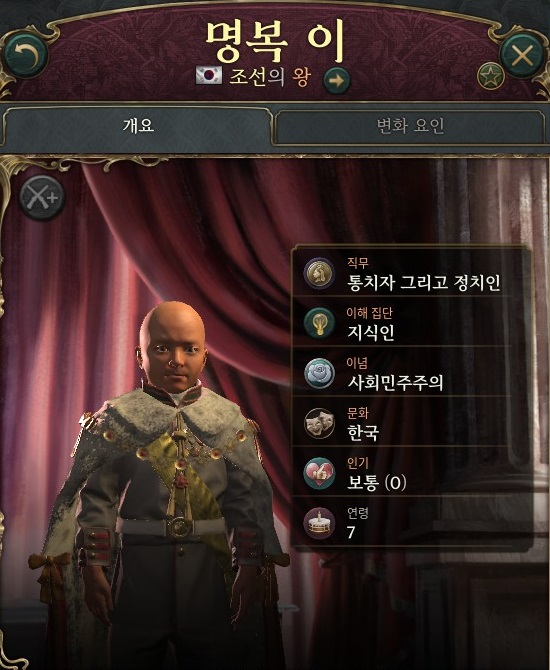The image size is (550, 670).
Task: Click the 직무 role coin icon
Action: tap(319, 273)
